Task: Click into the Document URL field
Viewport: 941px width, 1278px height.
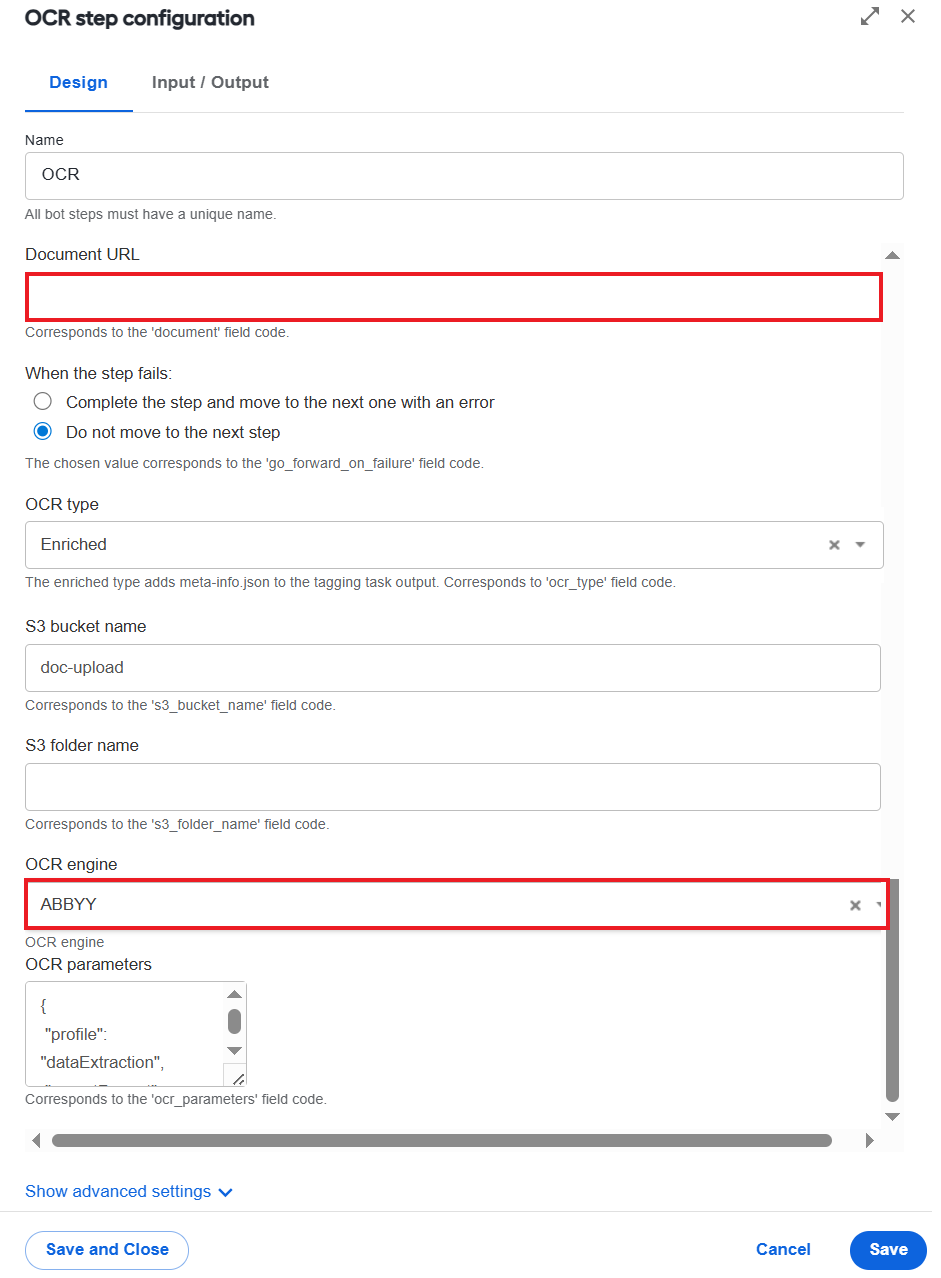Action: [454, 297]
